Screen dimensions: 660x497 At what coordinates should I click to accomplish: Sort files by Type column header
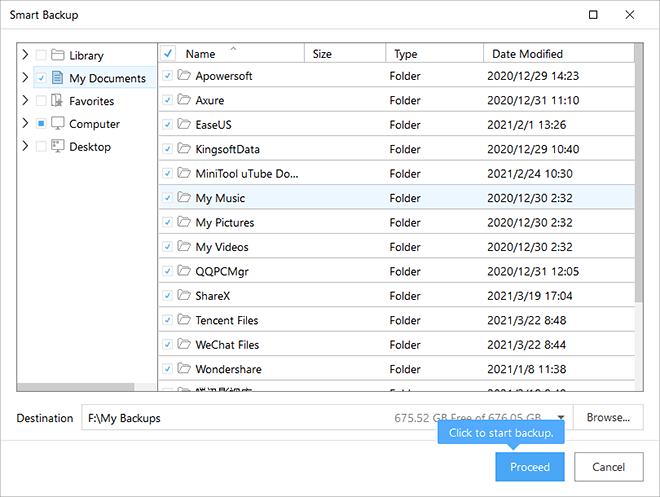click(406, 54)
